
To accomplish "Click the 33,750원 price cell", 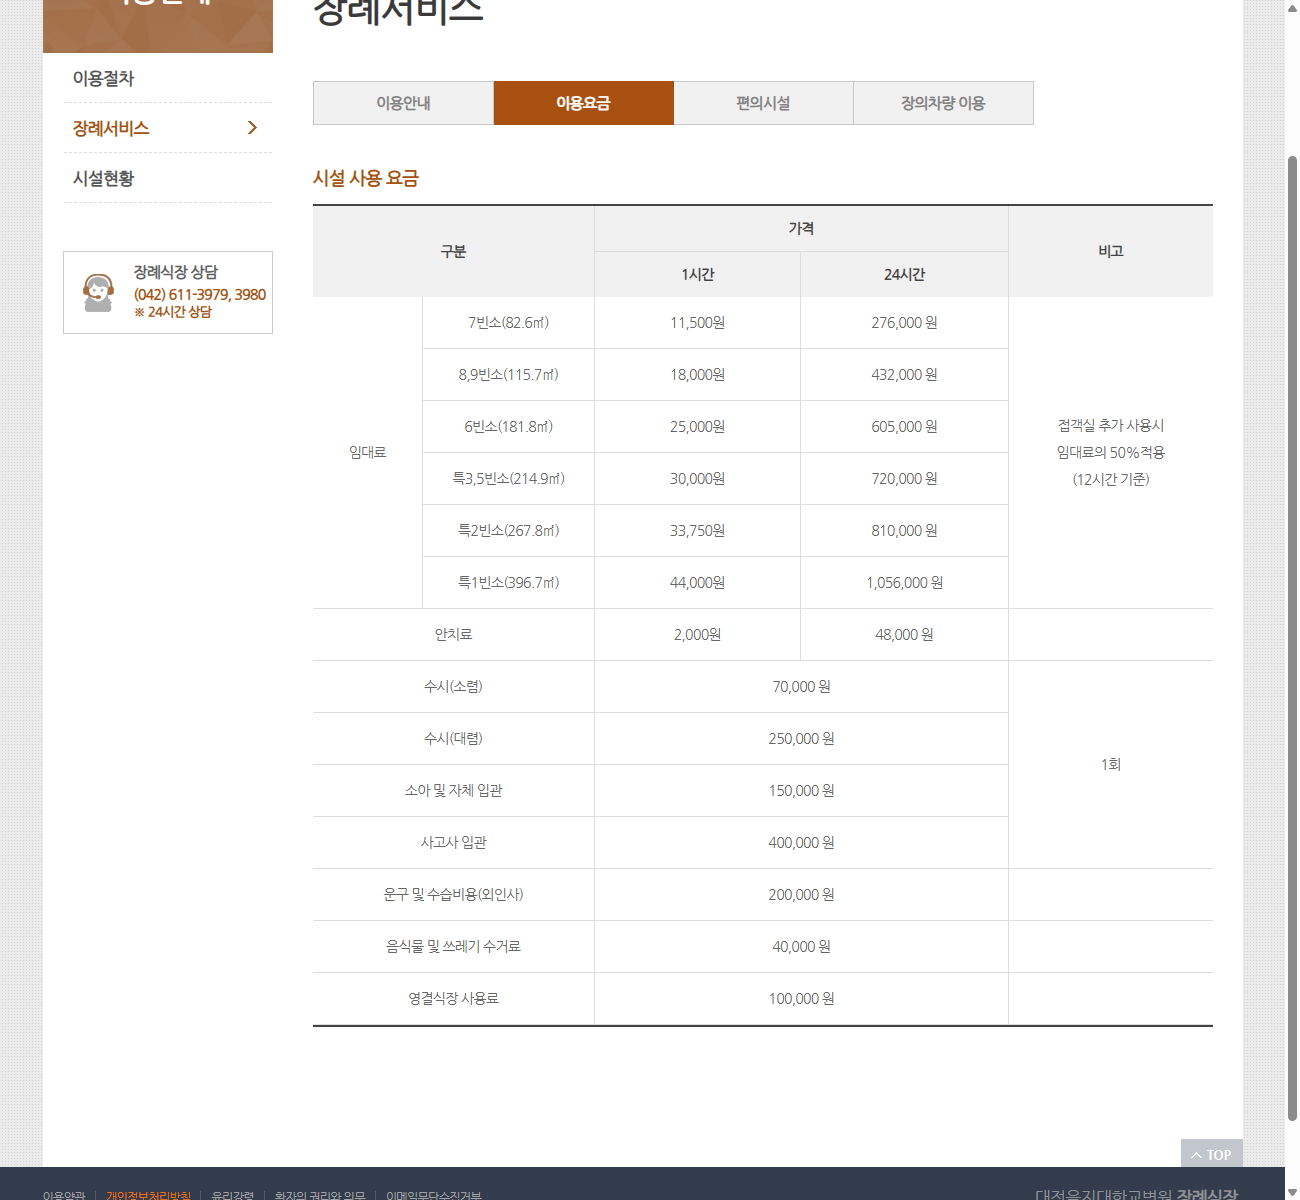I will (697, 530).
